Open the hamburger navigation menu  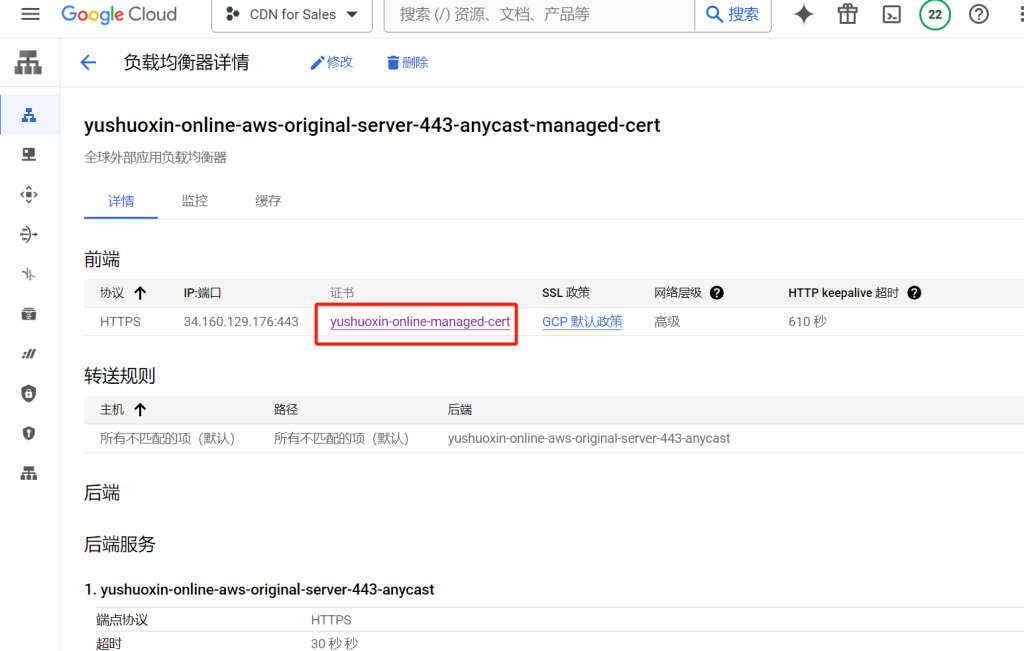coord(30,14)
